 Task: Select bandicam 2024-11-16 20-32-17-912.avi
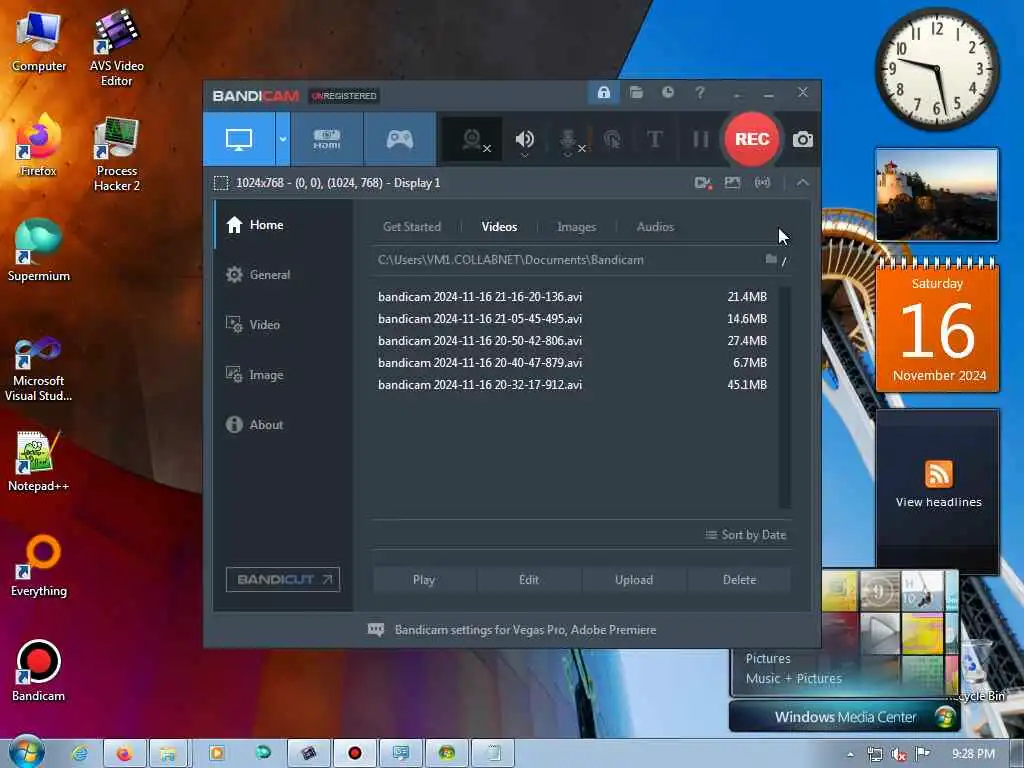(572, 385)
